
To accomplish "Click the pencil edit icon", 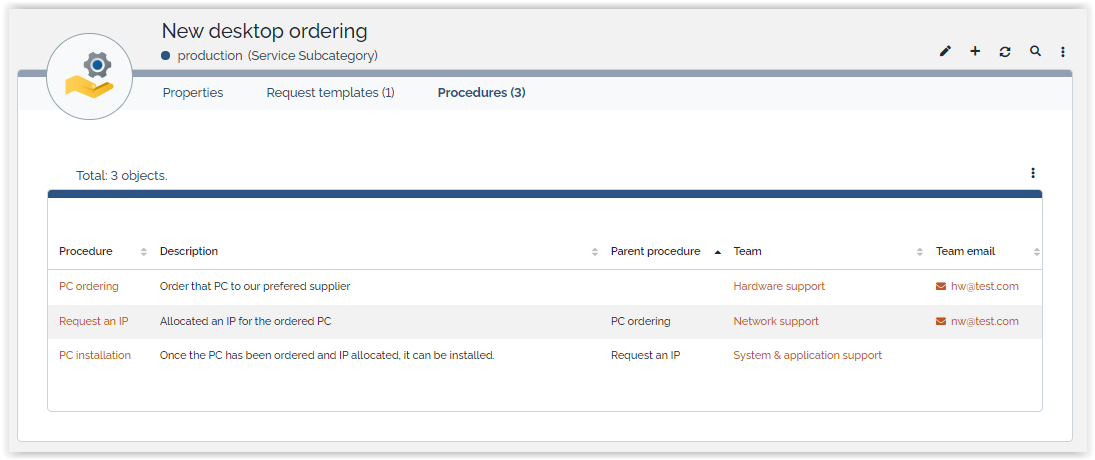I will (x=945, y=51).
